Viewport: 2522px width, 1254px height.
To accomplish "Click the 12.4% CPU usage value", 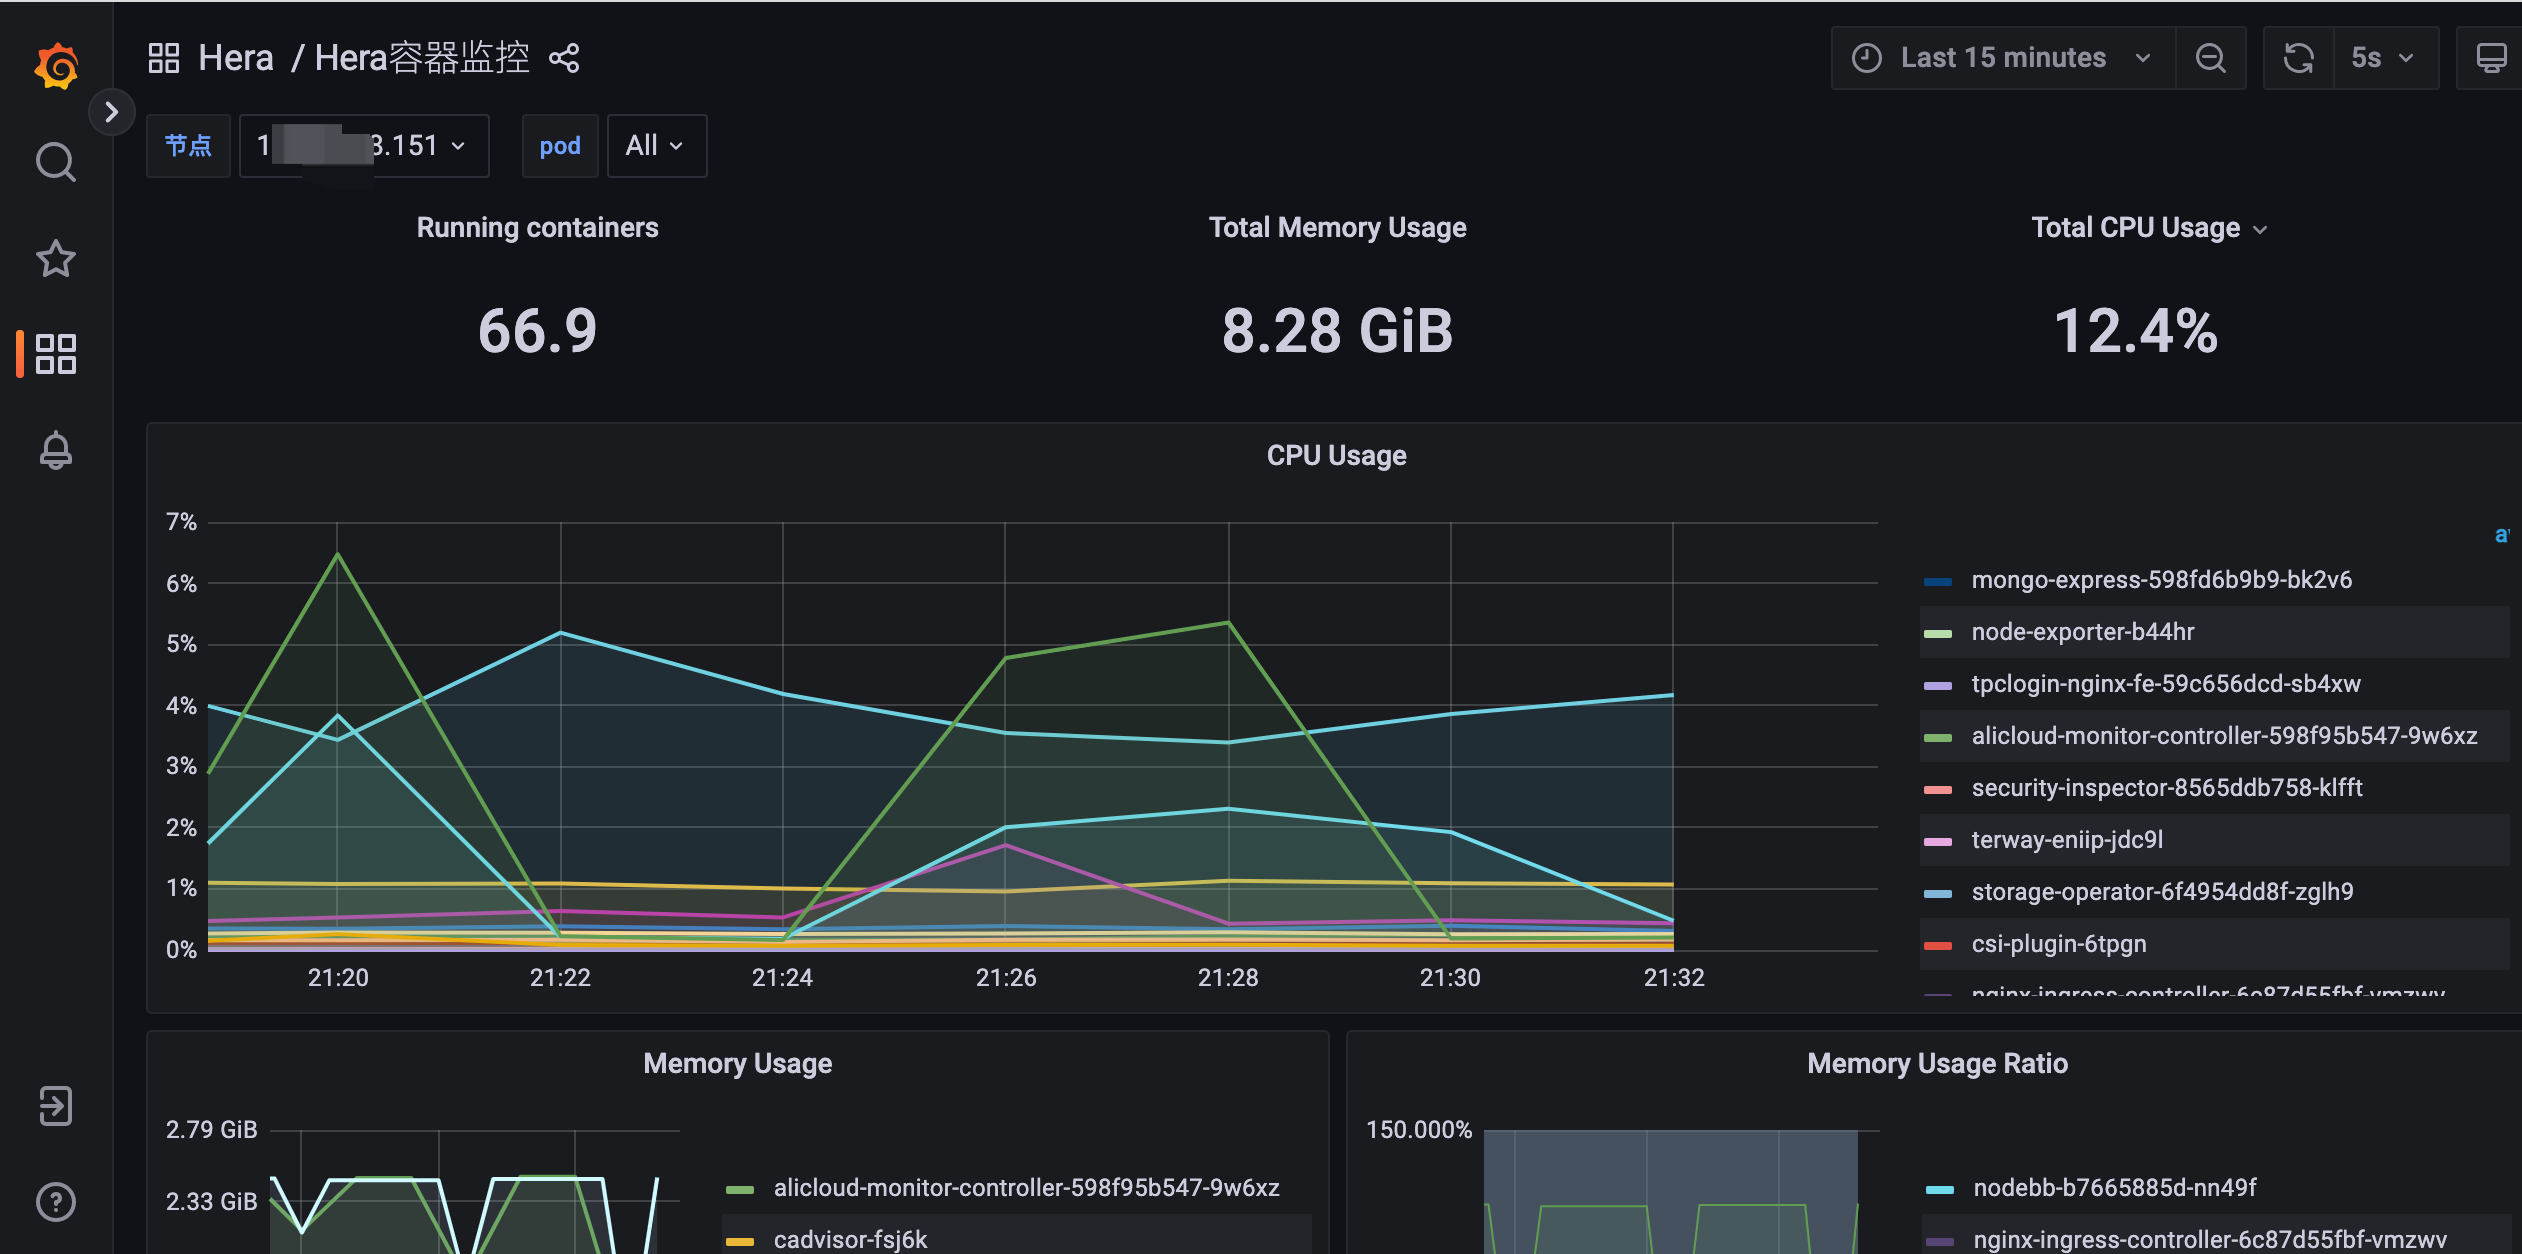I will click(x=2136, y=331).
